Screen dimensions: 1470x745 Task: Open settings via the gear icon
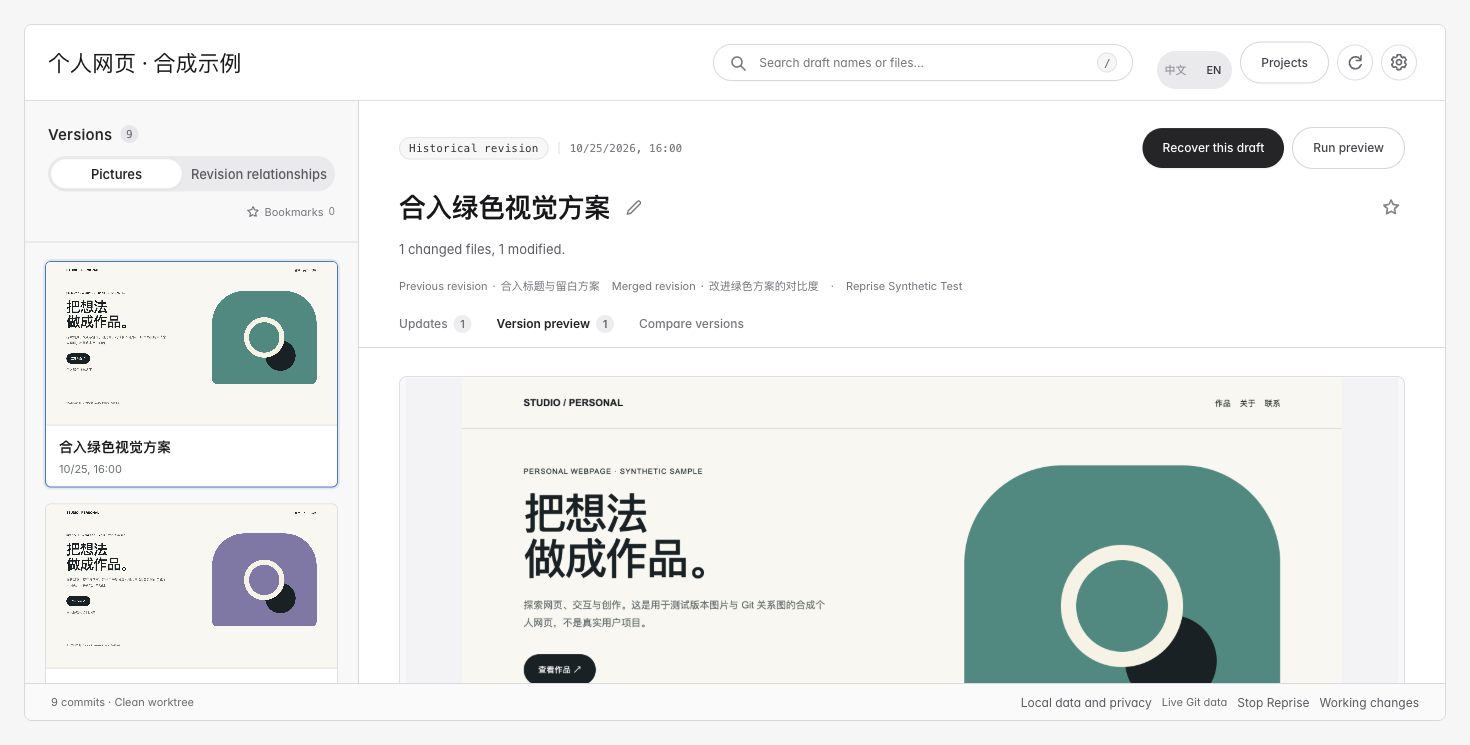click(x=1399, y=63)
